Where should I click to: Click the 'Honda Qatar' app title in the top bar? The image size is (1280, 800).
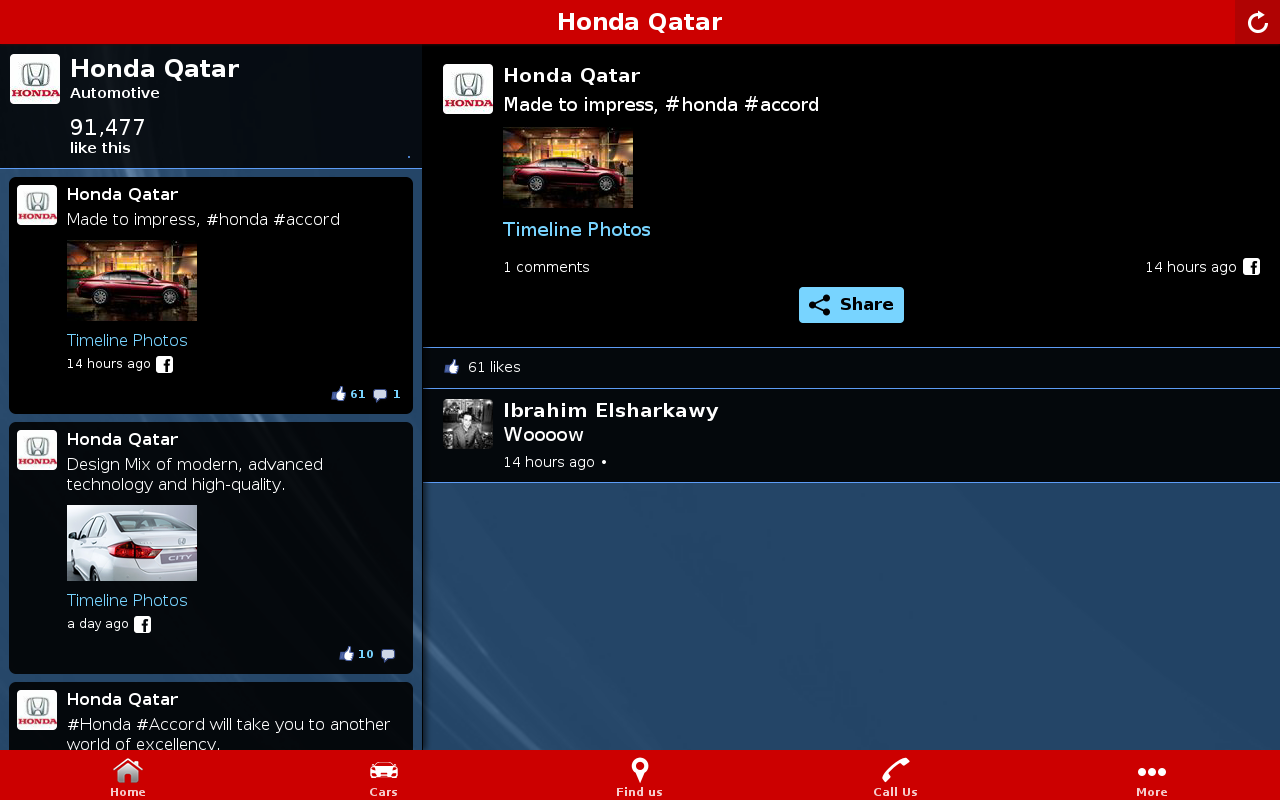(640, 22)
